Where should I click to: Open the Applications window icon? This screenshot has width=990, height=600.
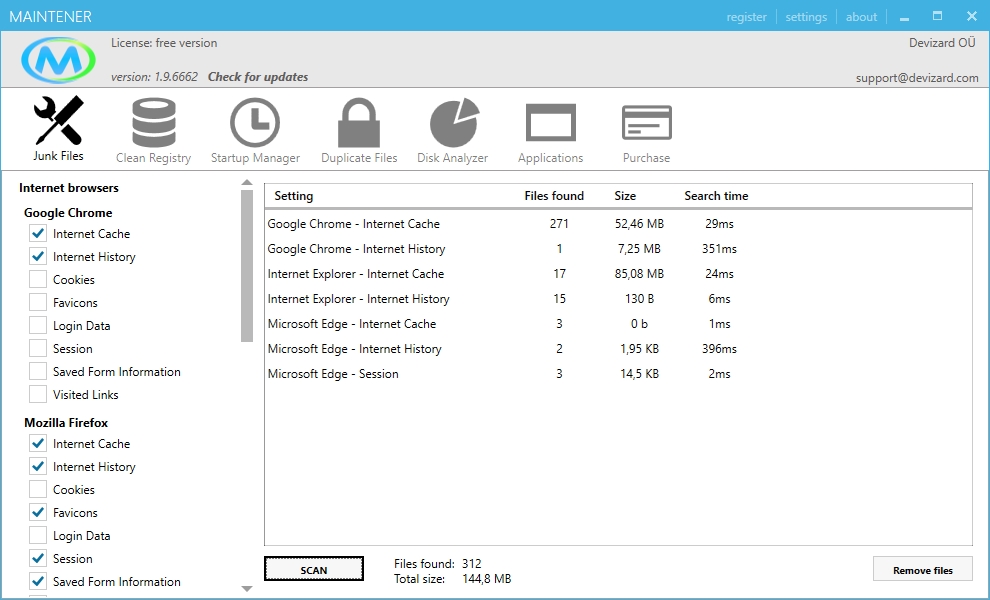(x=550, y=123)
